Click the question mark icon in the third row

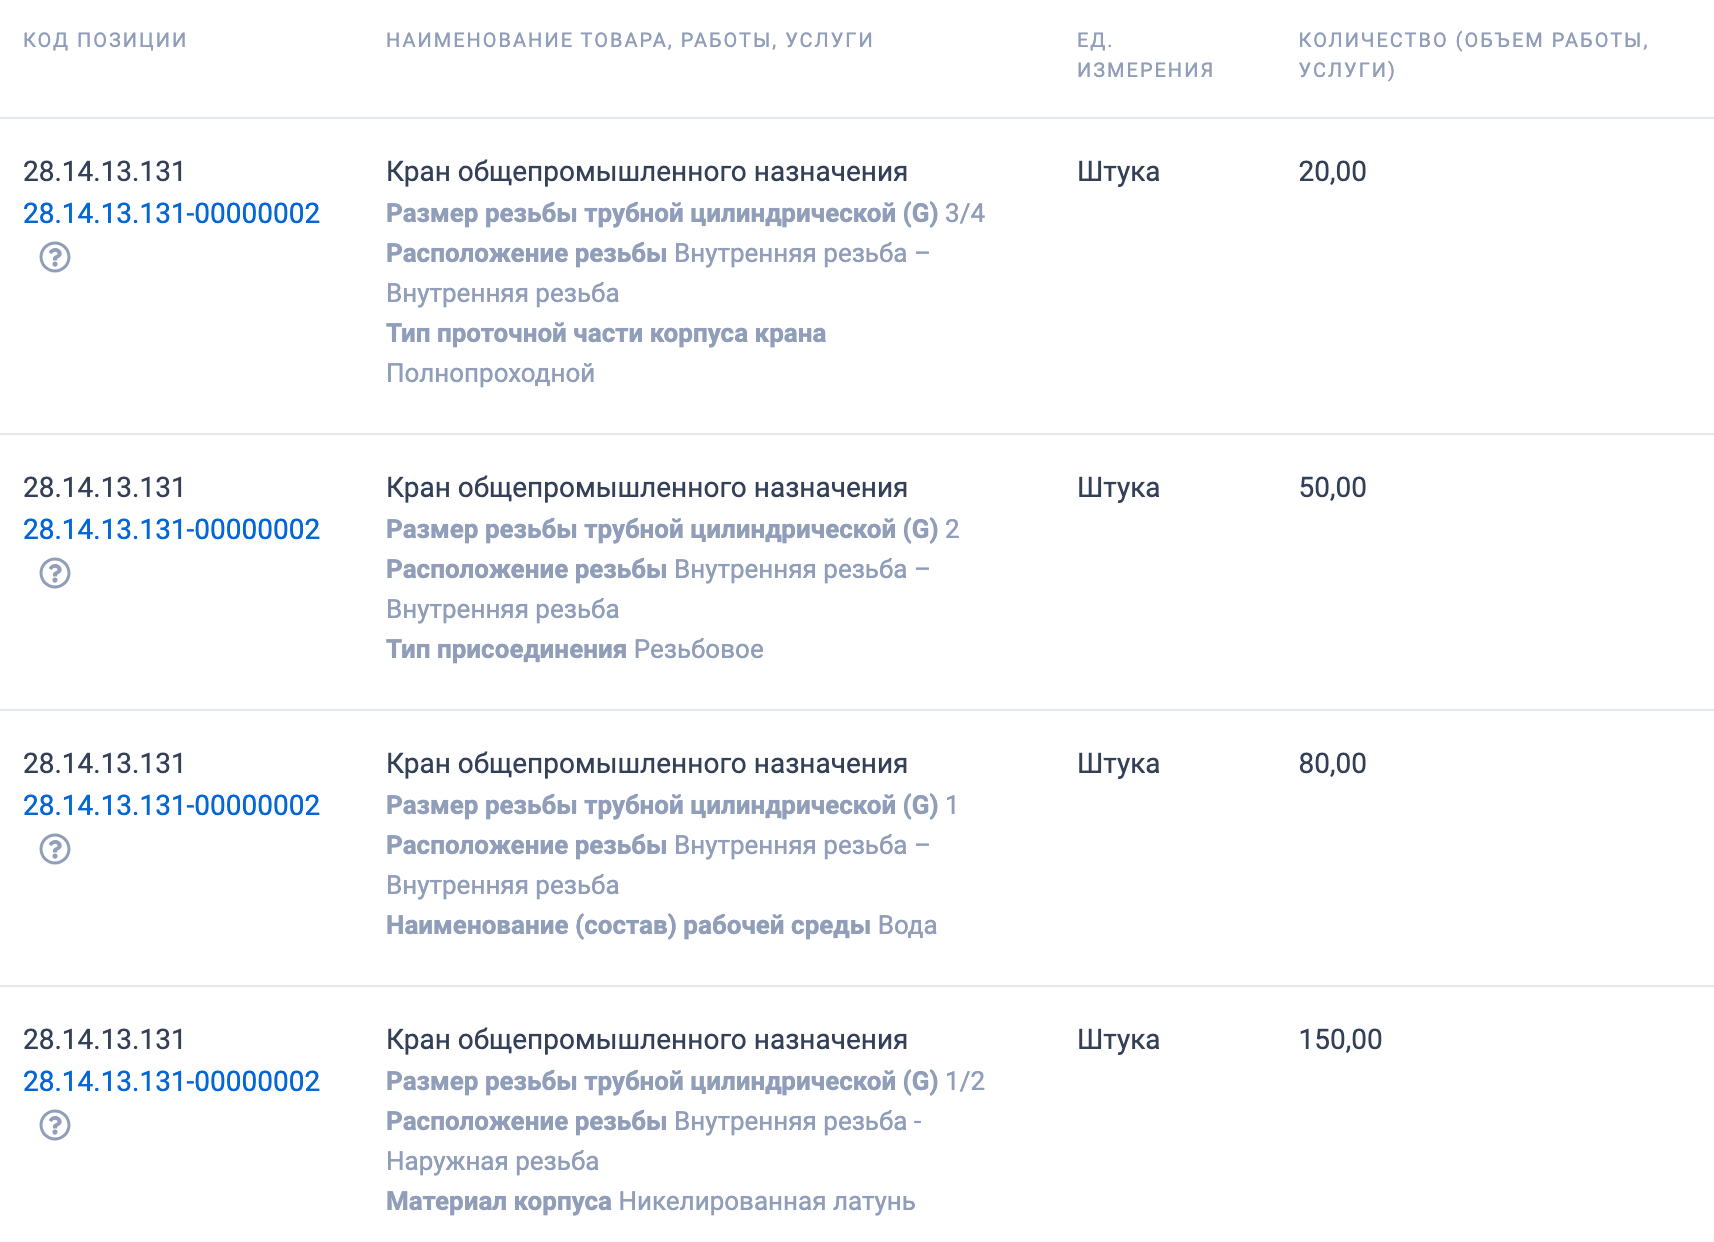(x=55, y=851)
